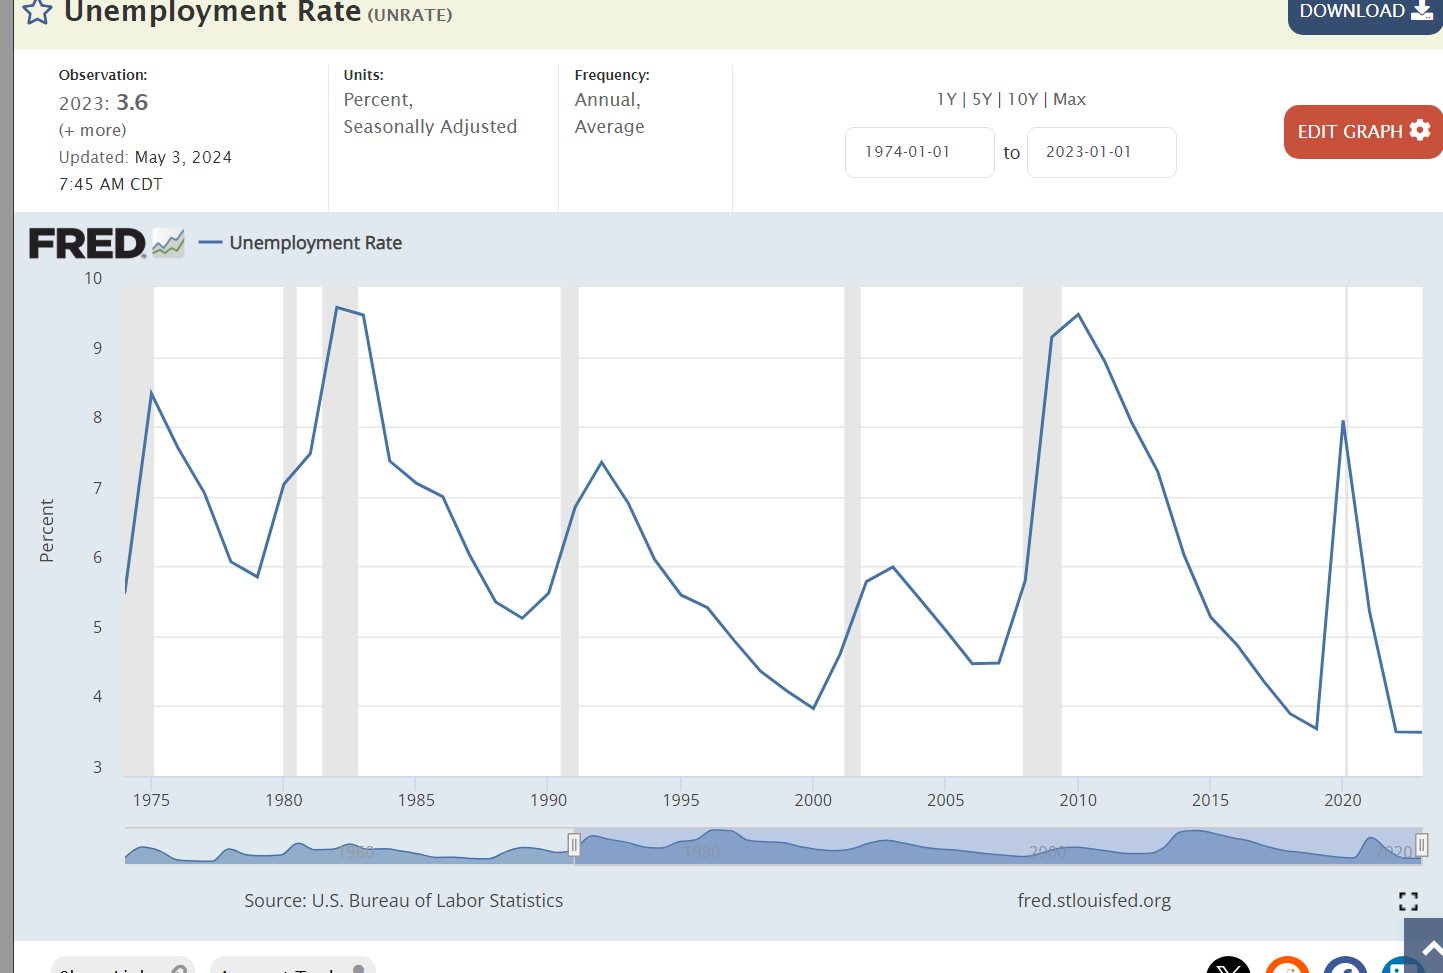
Task: Click the left handle of range slider
Action: [x=574, y=845]
